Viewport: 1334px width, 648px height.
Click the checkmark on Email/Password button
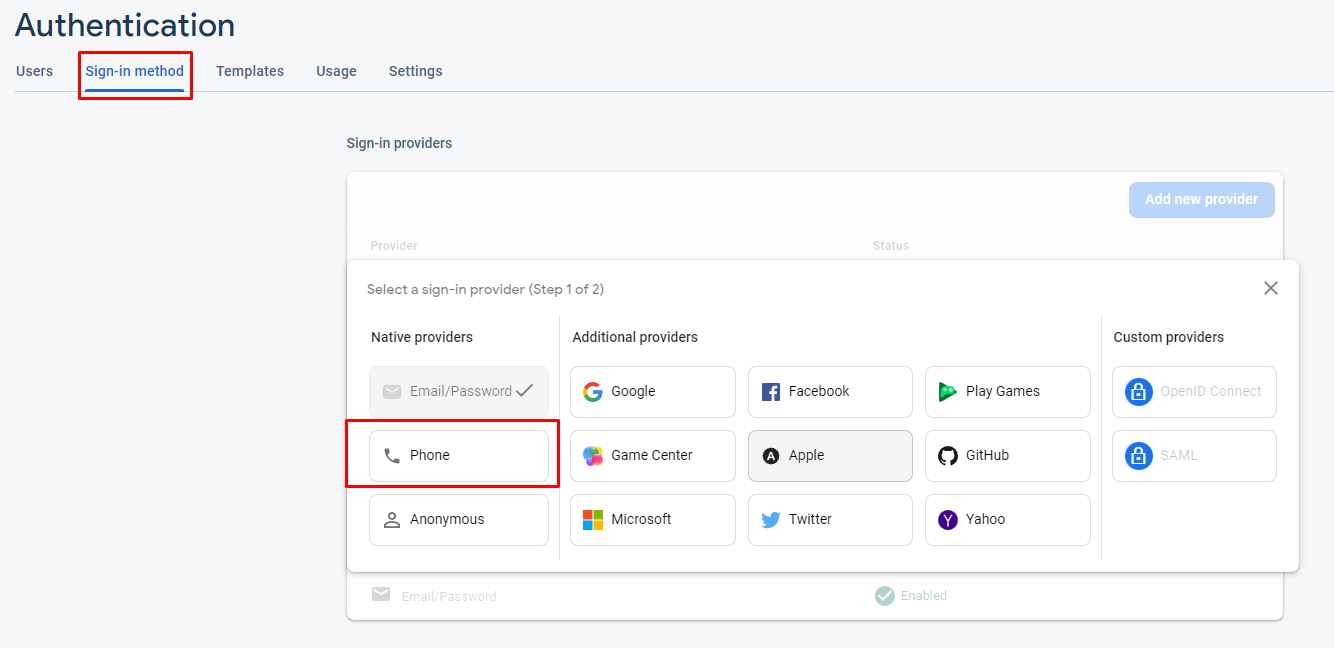(525, 391)
